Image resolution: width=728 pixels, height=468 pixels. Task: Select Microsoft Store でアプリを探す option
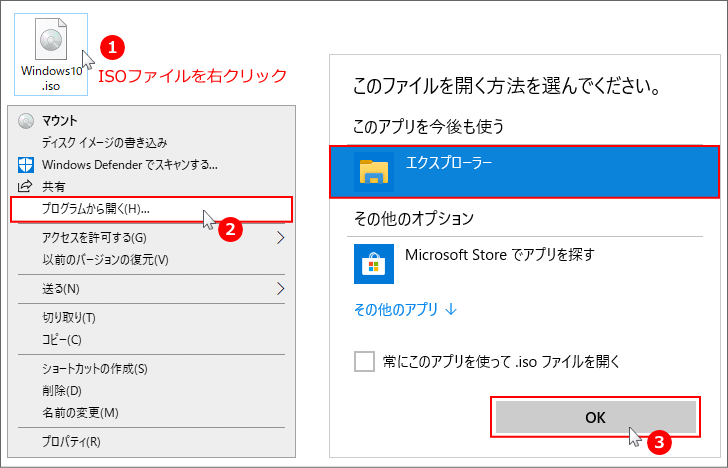pos(525,264)
